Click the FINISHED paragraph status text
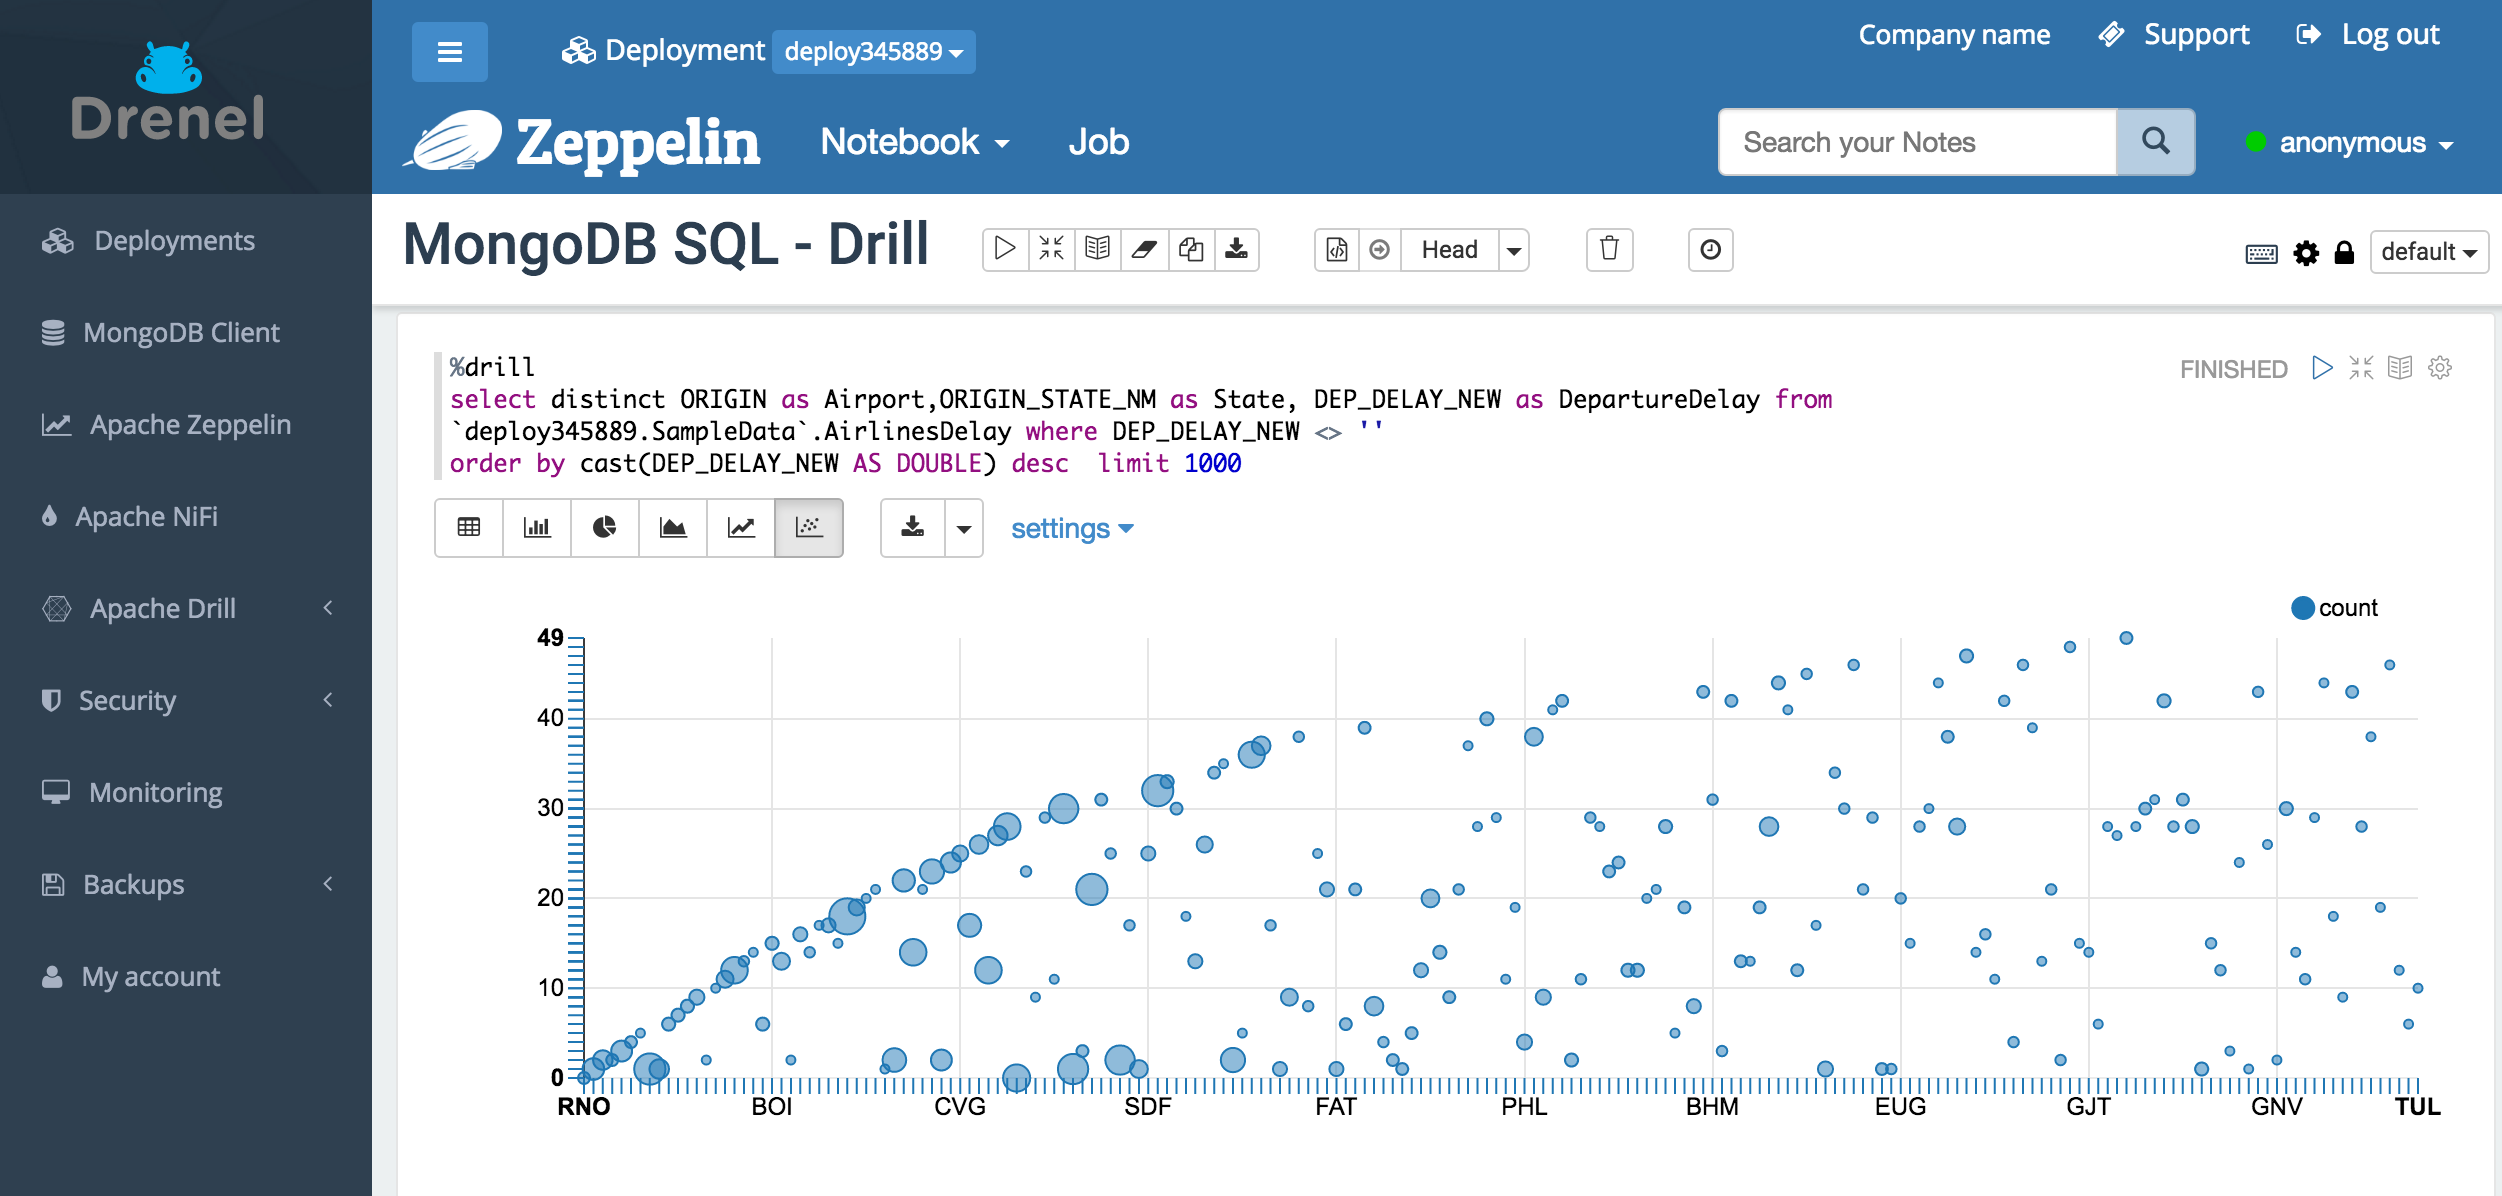Screen dimensions: 2502x1196 pyautogui.click(x=2233, y=369)
